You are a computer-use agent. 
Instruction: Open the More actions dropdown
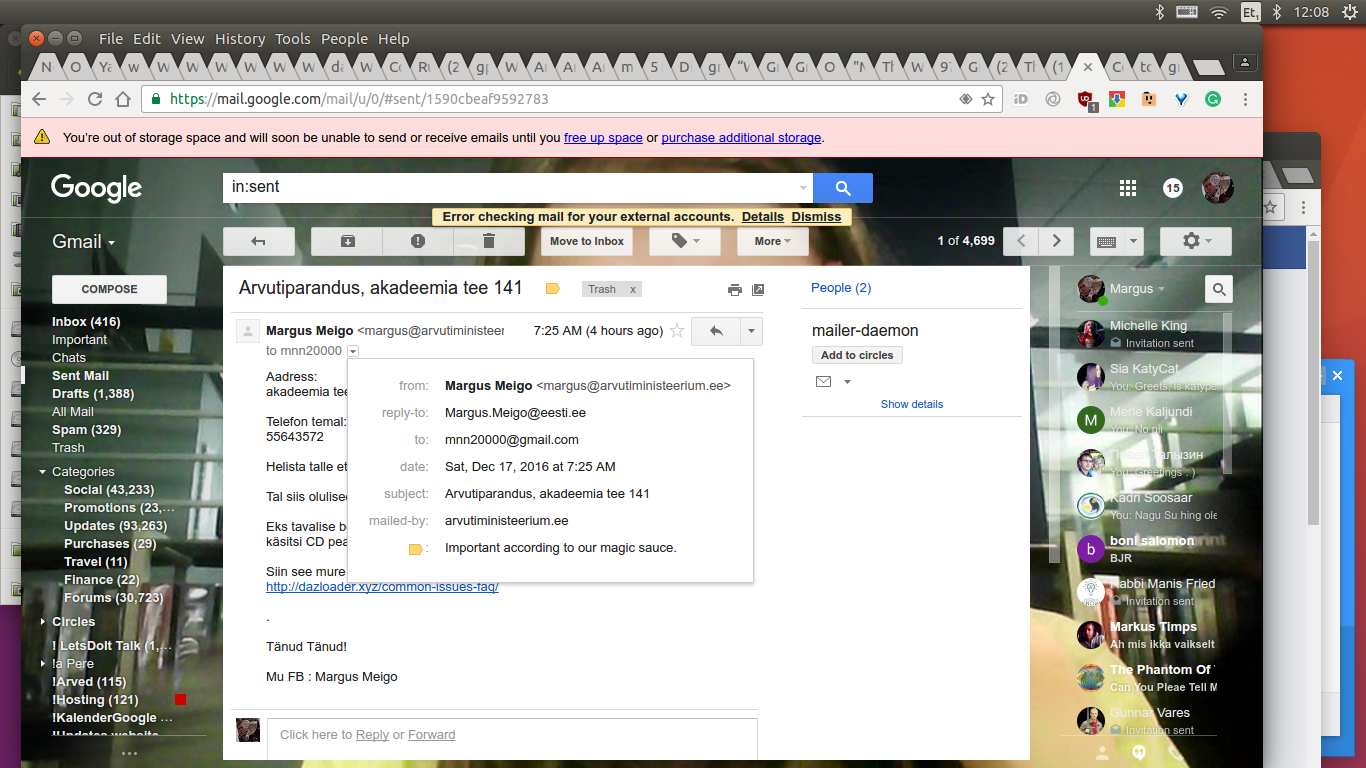pyautogui.click(x=773, y=241)
